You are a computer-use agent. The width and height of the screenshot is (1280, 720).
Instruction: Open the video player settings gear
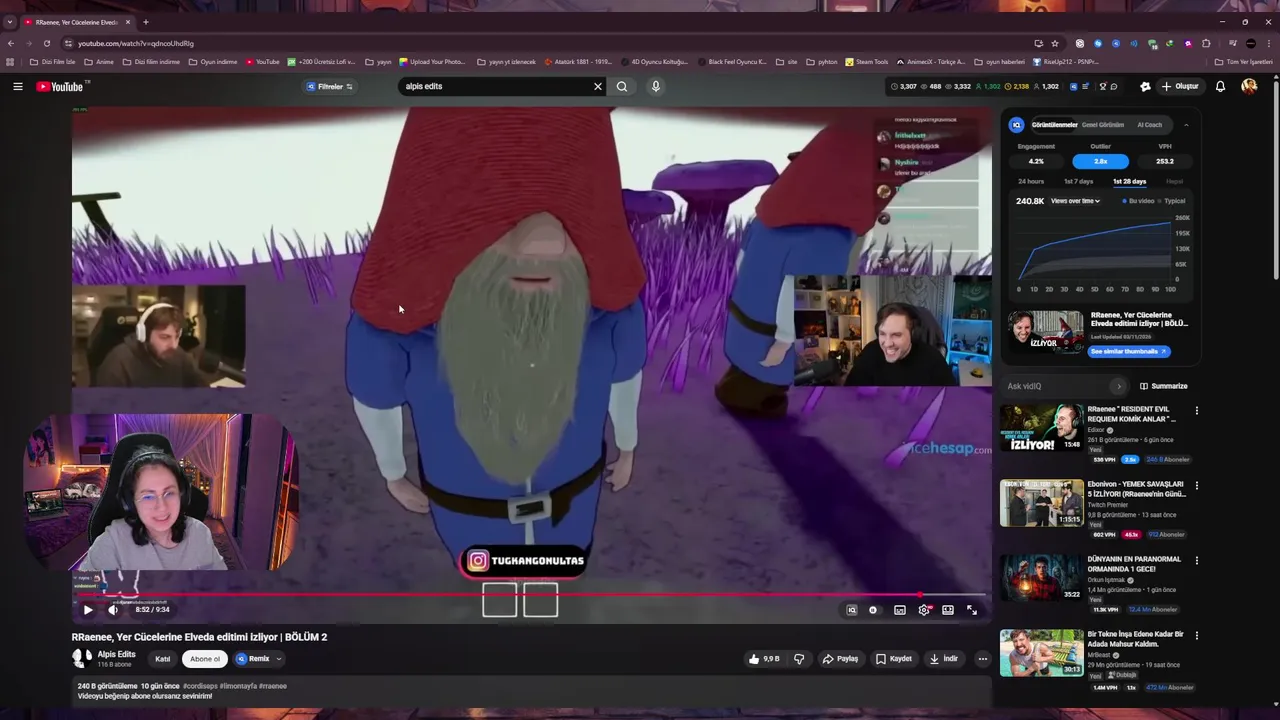coord(924,610)
